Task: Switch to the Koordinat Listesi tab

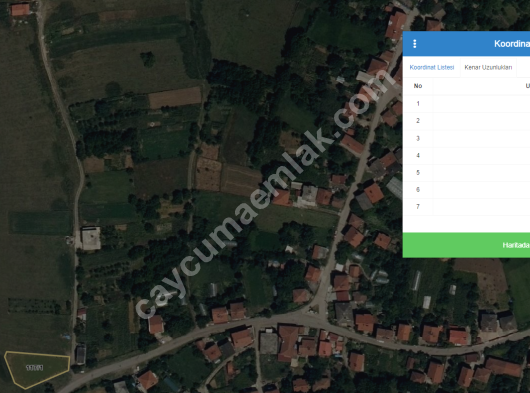Action: click(x=432, y=67)
